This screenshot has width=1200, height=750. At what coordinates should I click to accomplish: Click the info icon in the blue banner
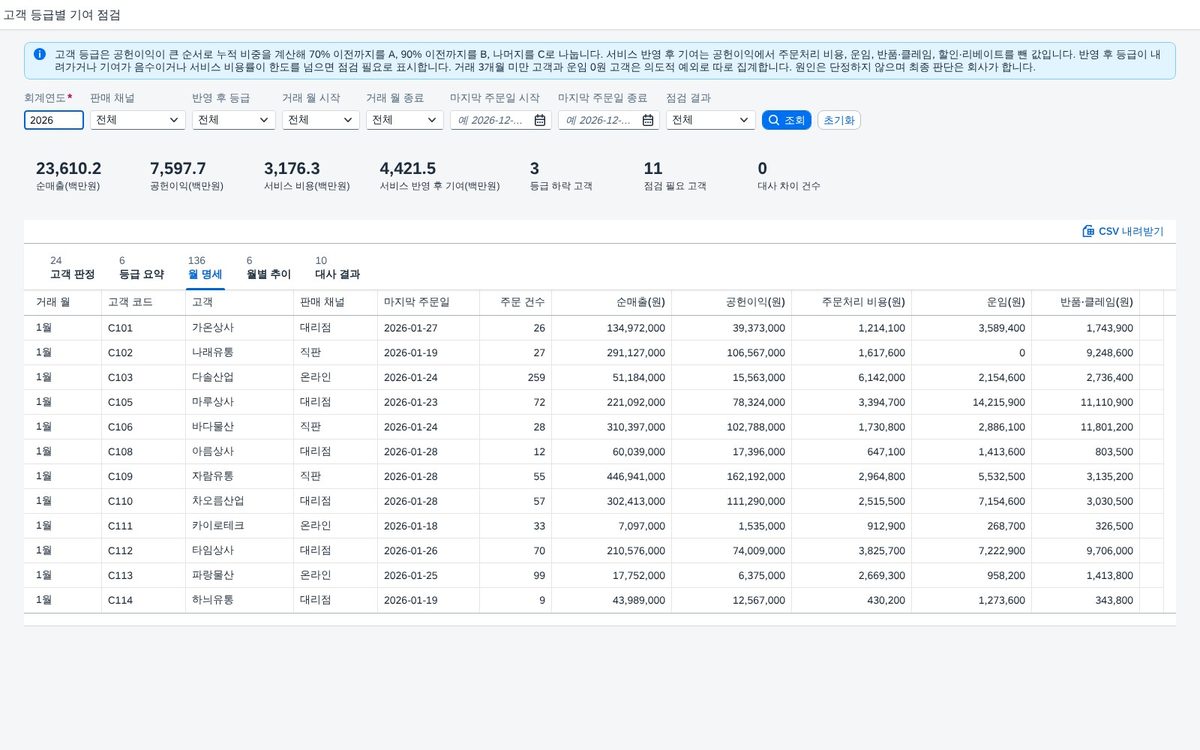(x=39, y=54)
